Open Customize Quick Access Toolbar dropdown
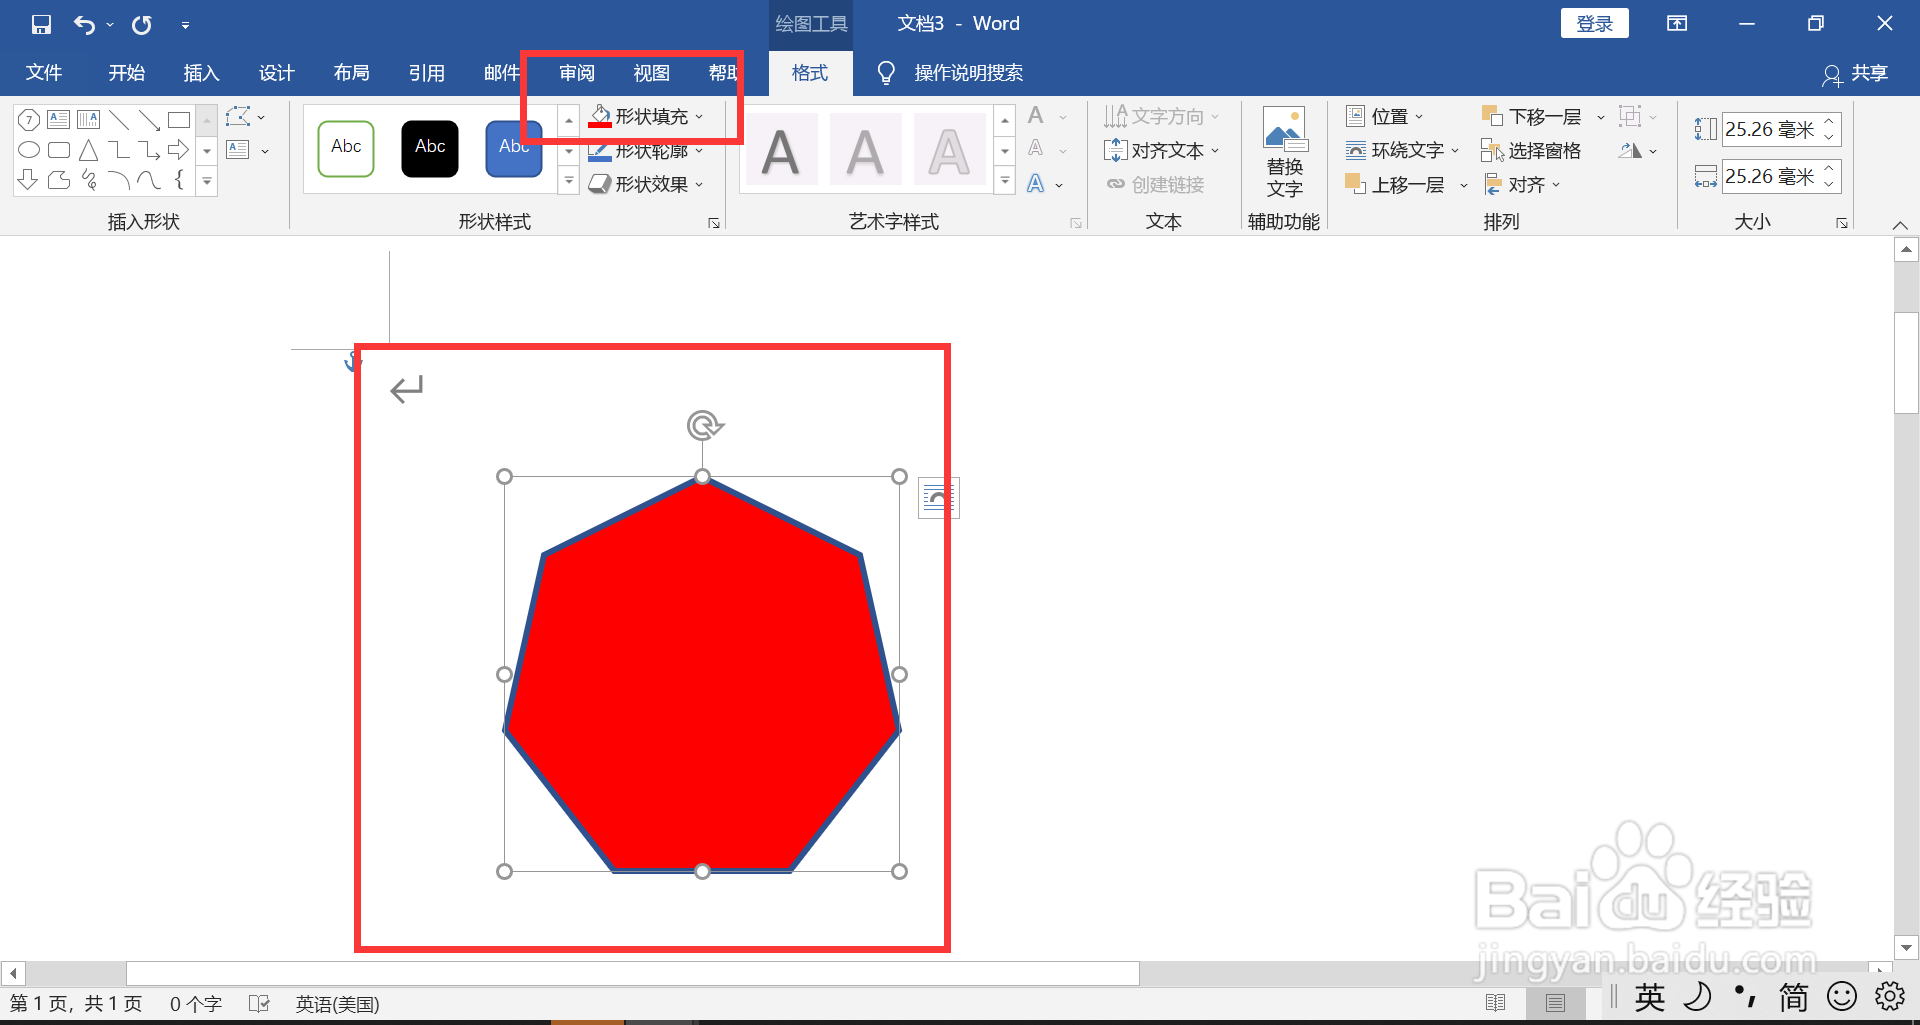This screenshot has width=1920, height=1025. click(185, 25)
